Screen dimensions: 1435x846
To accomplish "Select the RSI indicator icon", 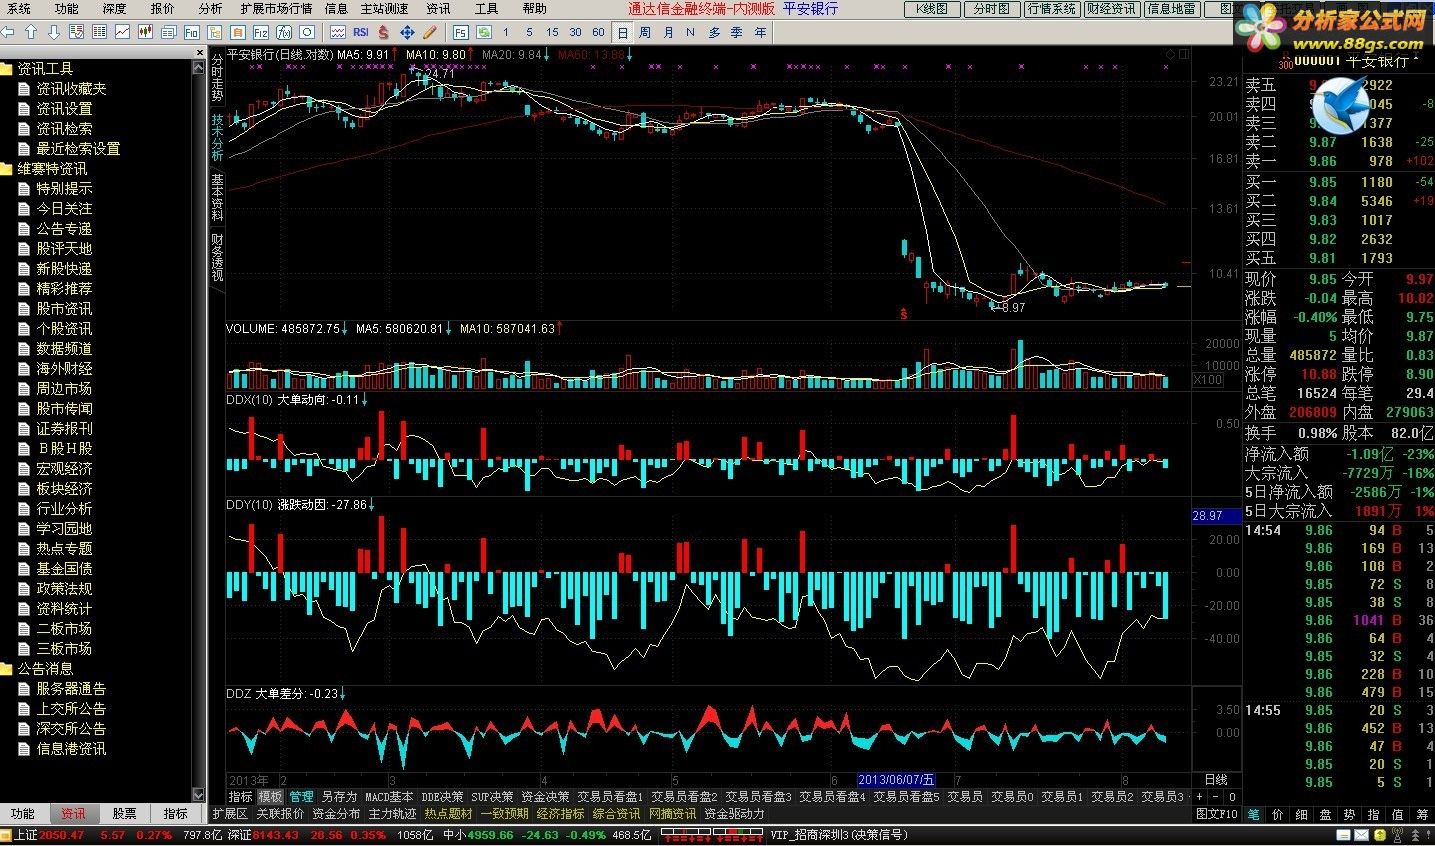I will [361, 32].
